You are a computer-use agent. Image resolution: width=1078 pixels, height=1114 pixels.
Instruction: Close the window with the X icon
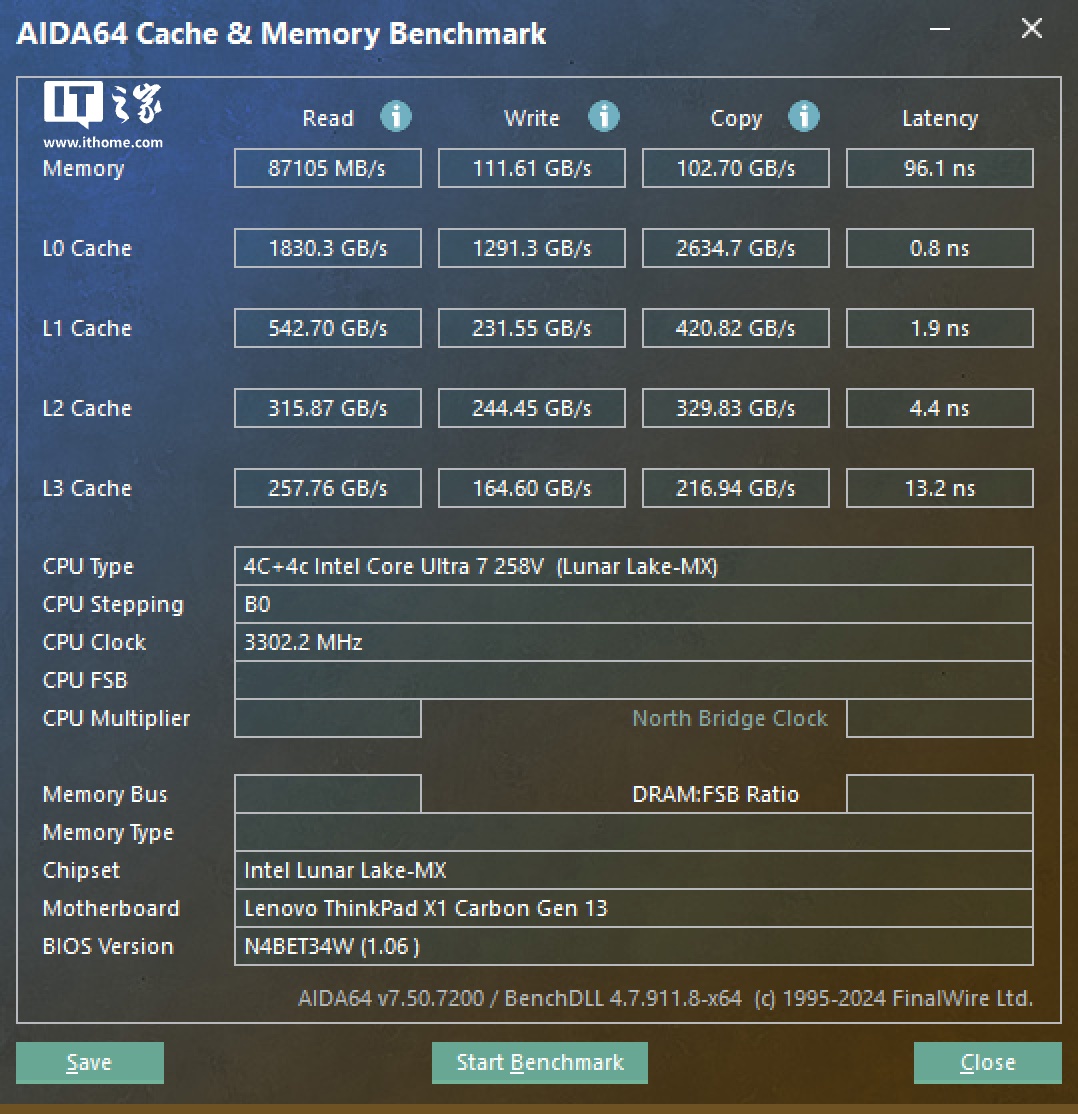(x=1031, y=29)
